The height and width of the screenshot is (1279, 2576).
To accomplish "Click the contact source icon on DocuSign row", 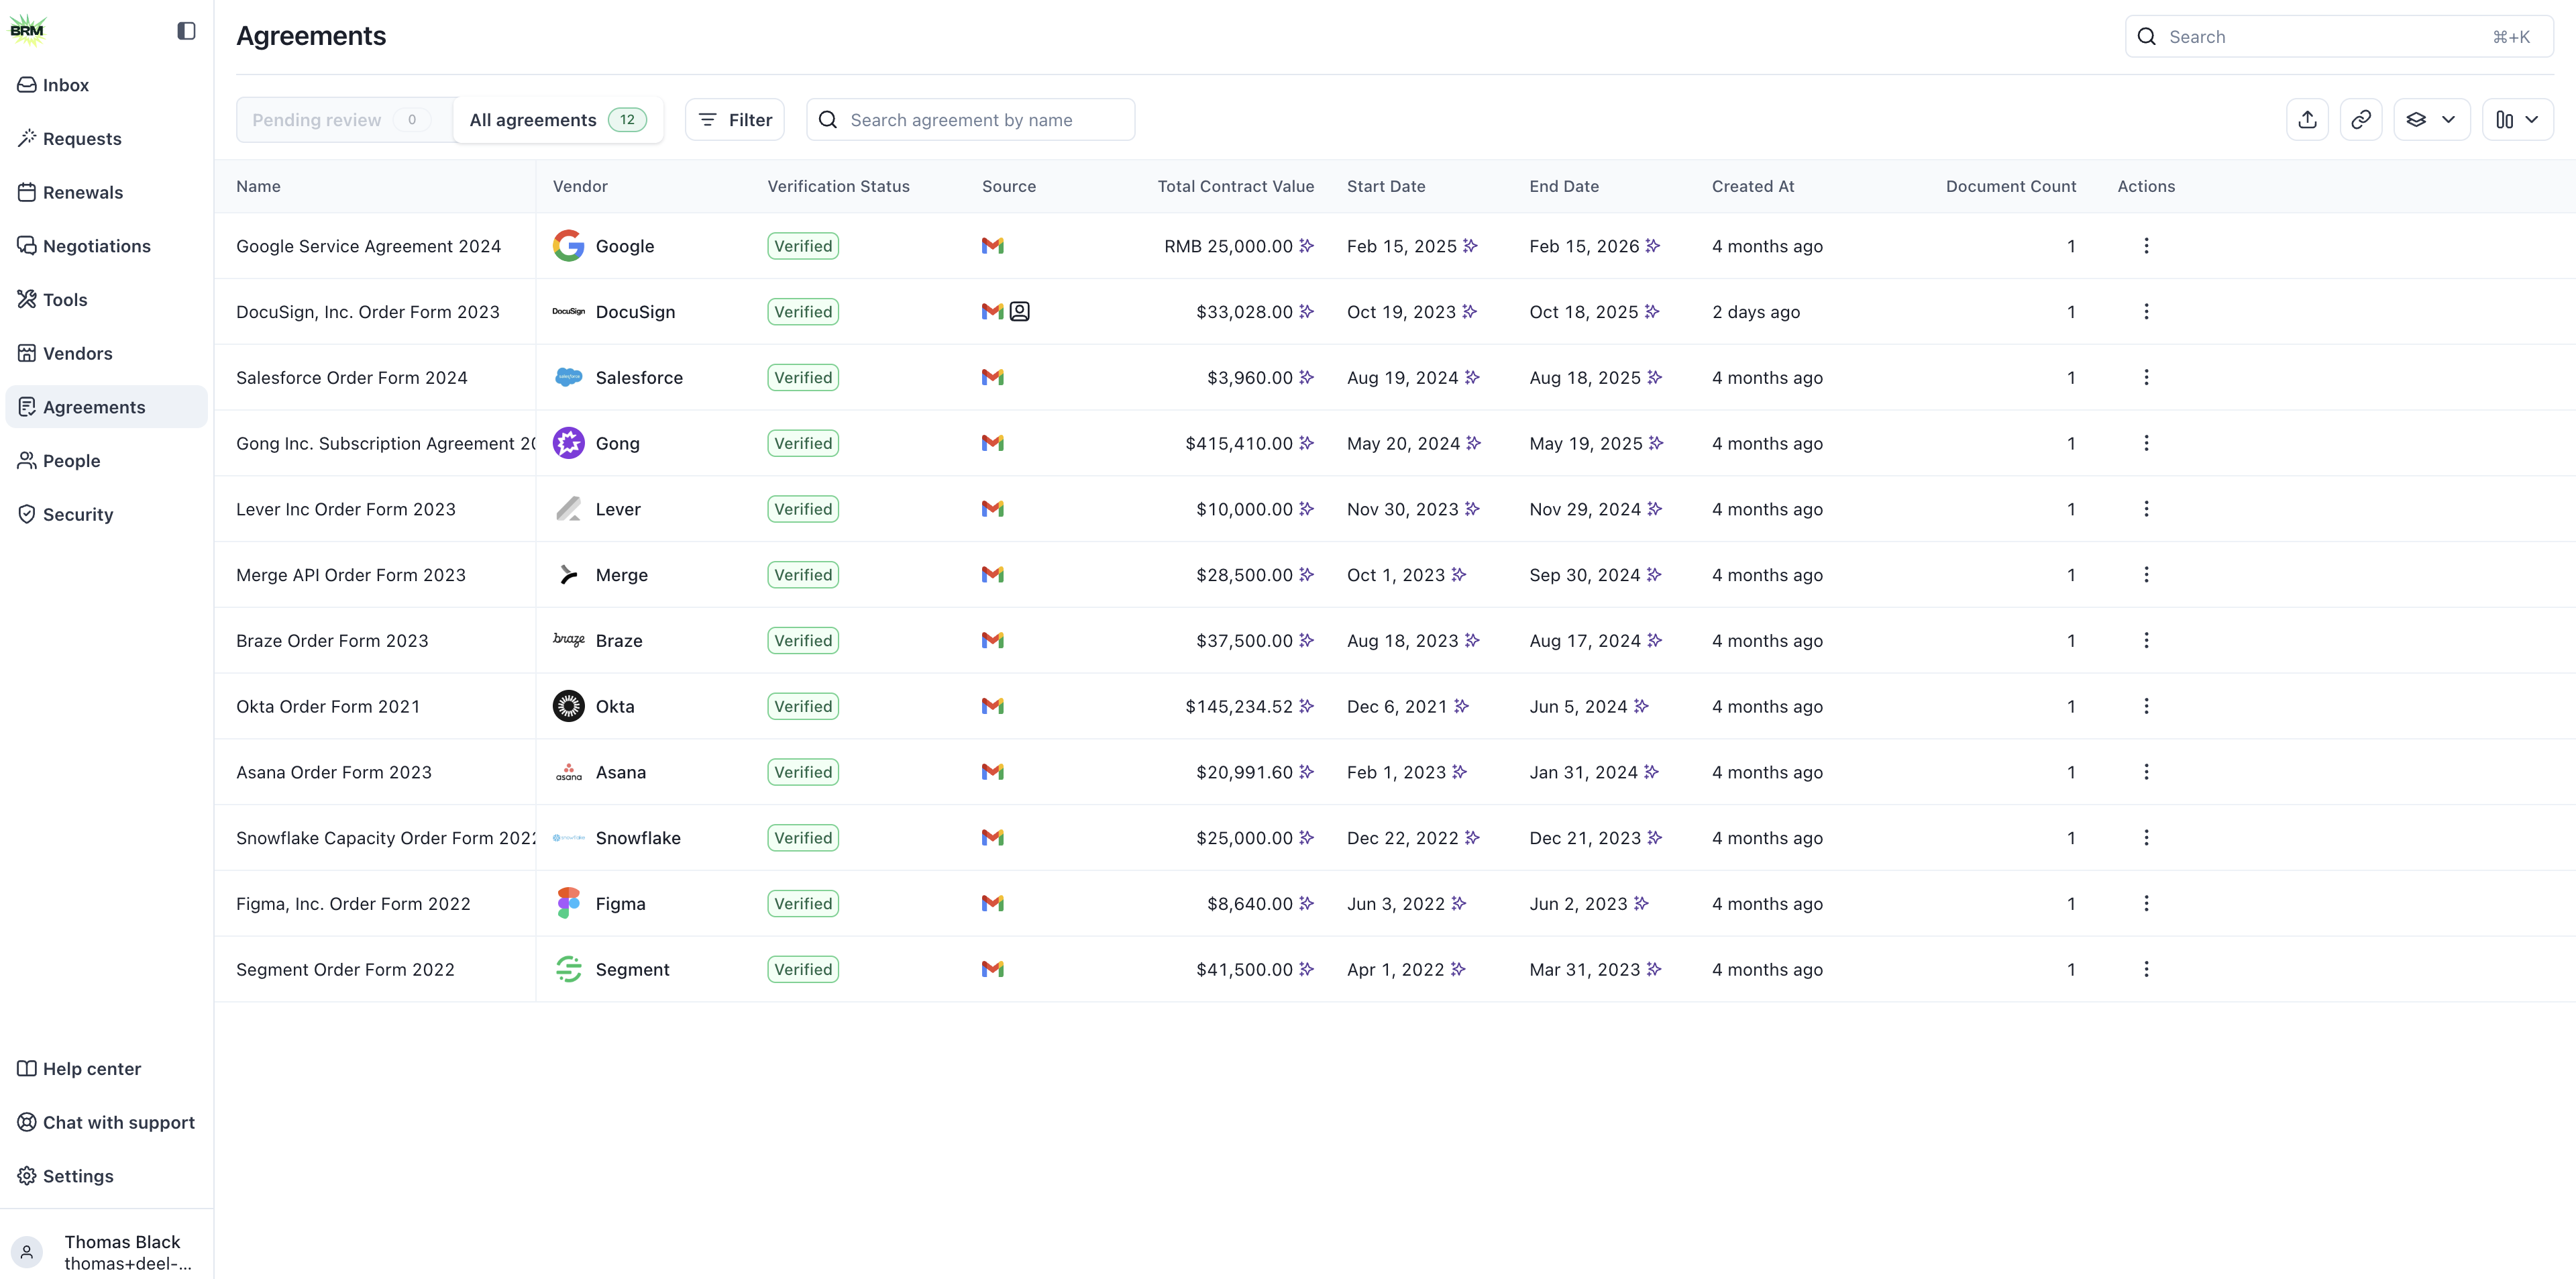I will point(1019,312).
